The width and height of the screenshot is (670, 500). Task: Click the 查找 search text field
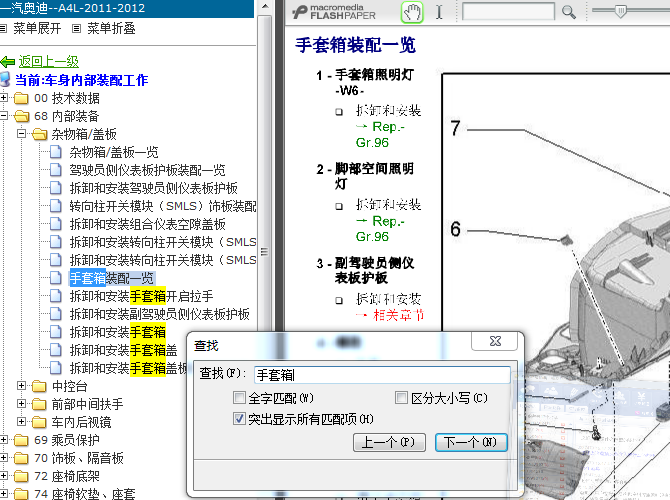381,374
